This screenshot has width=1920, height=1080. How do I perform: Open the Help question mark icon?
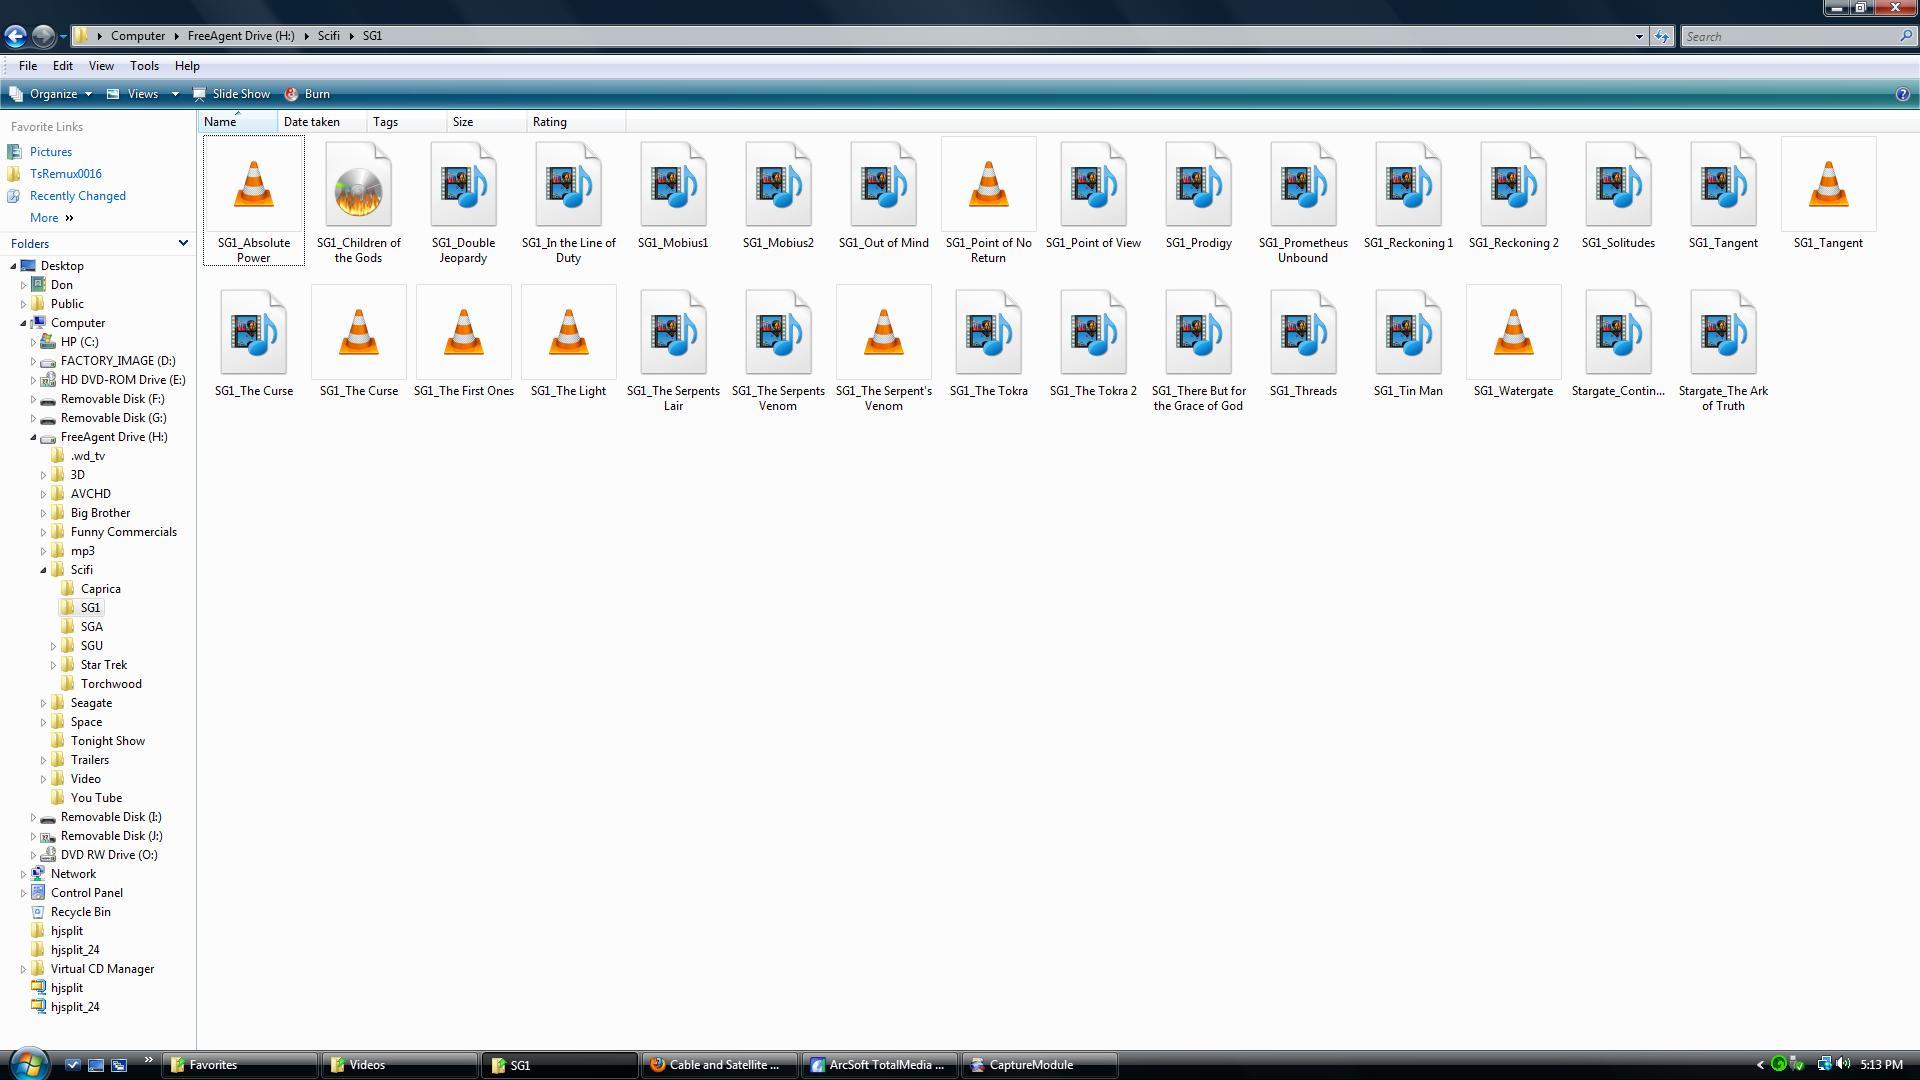point(1902,94)
